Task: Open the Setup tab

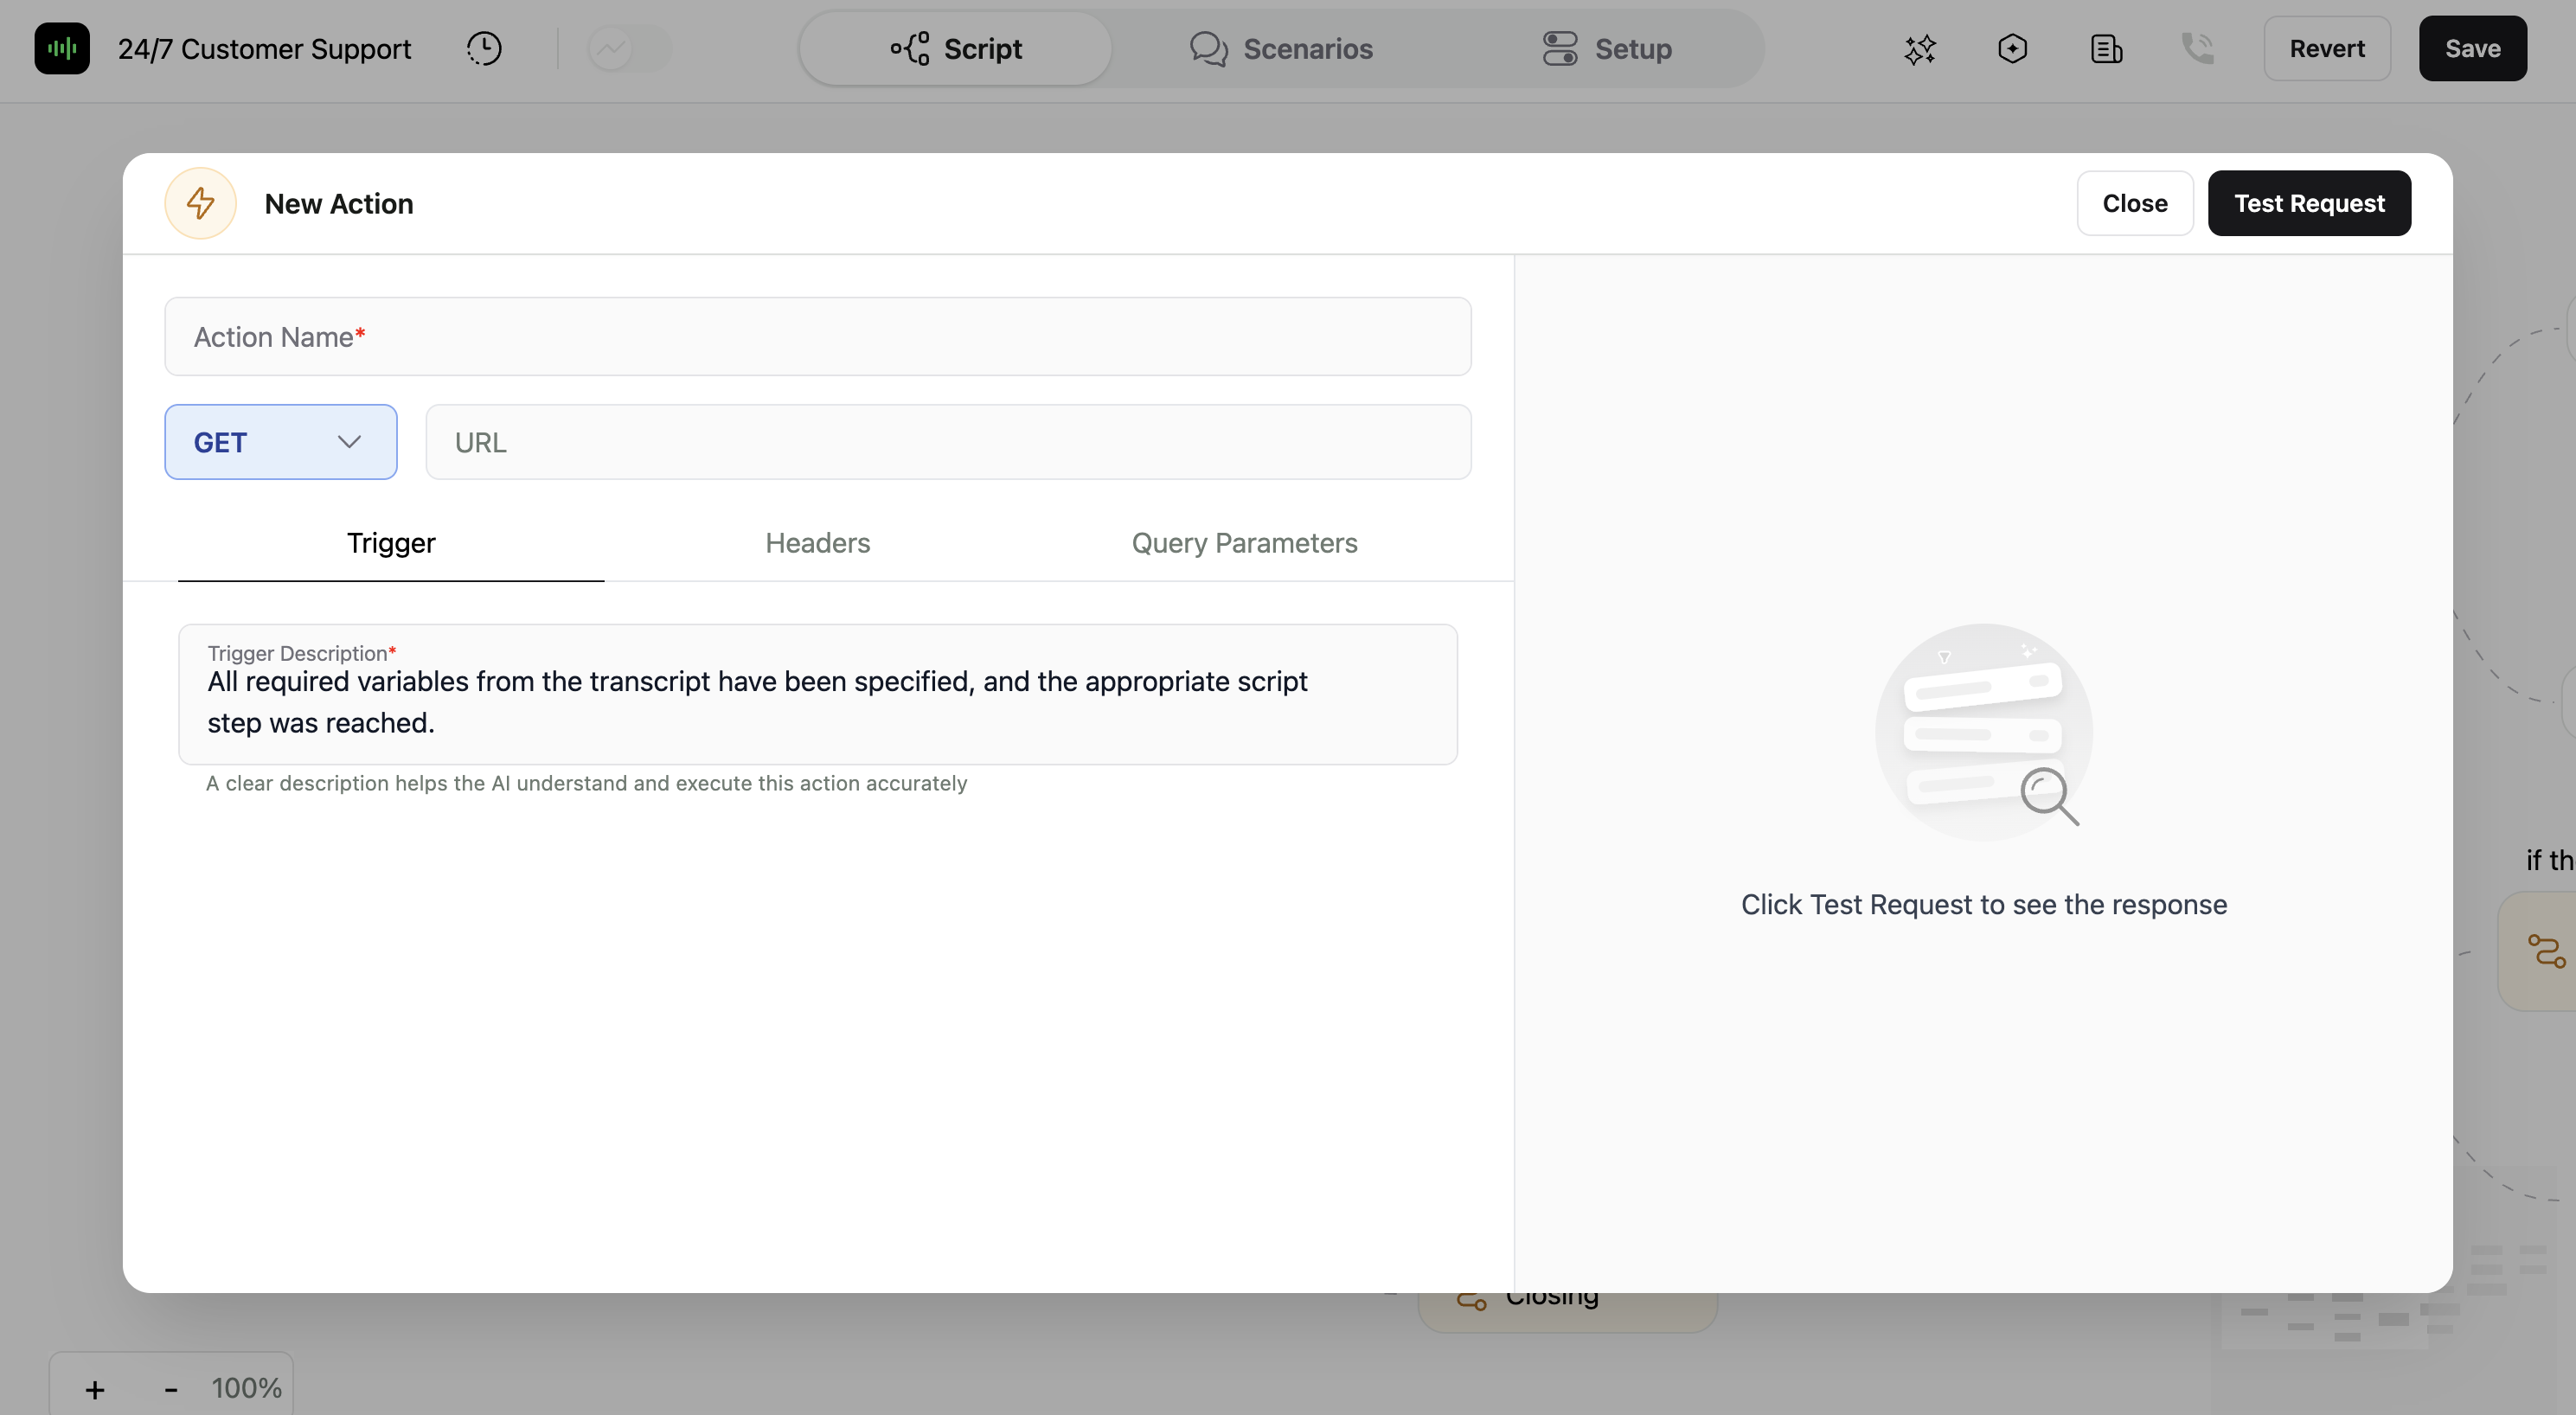Action: (1606, 48)
